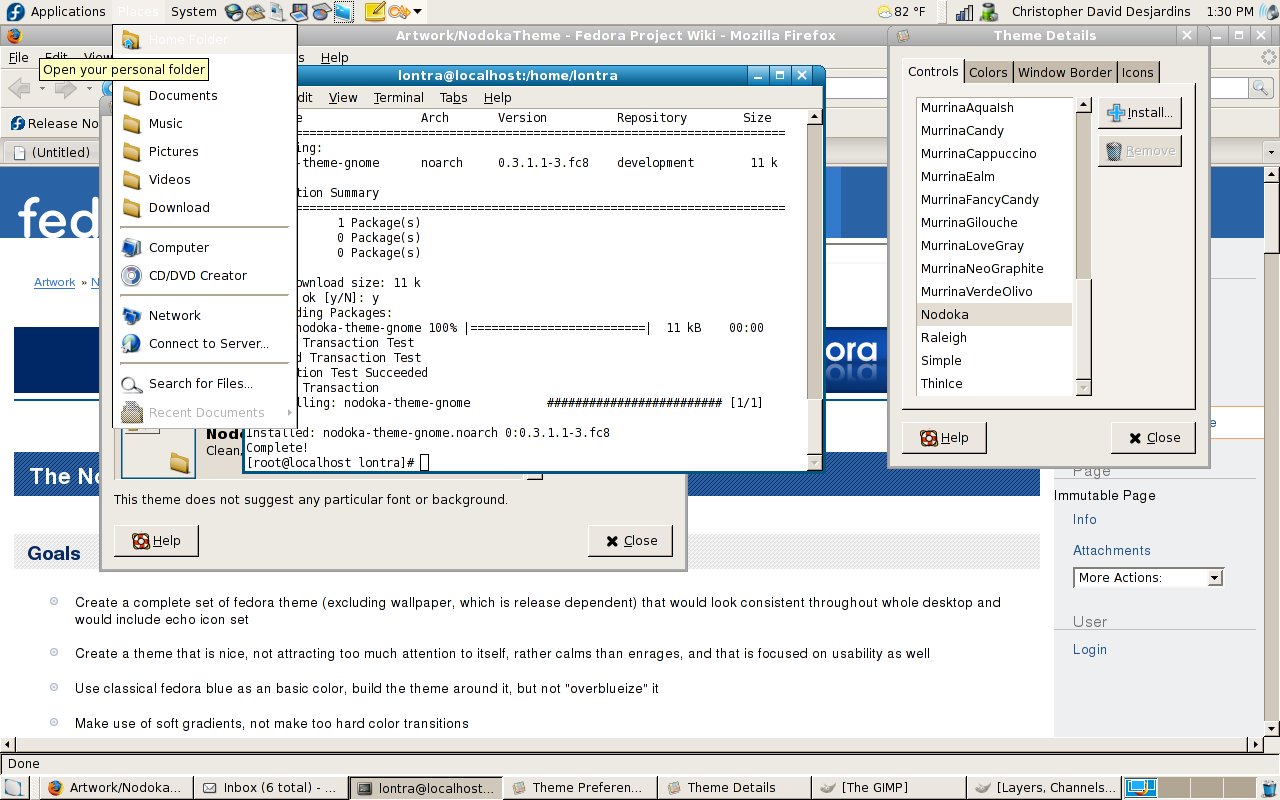The width and height of the screenshot is (1280, 800).
Task: Switch to the Inbox (6 total) taskbar window
Action: point(271,788)
